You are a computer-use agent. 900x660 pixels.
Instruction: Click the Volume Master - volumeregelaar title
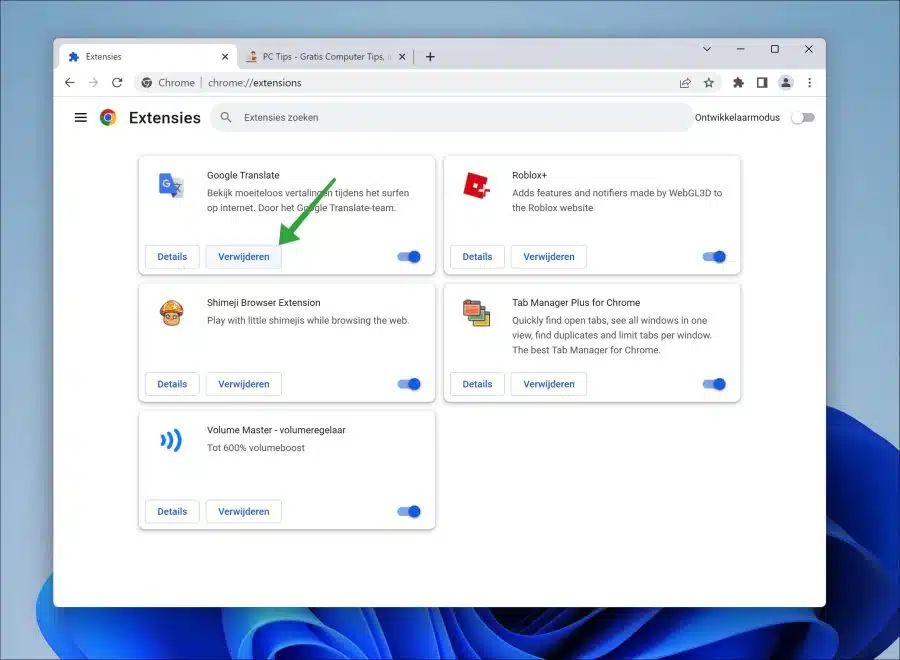point(276,430)
